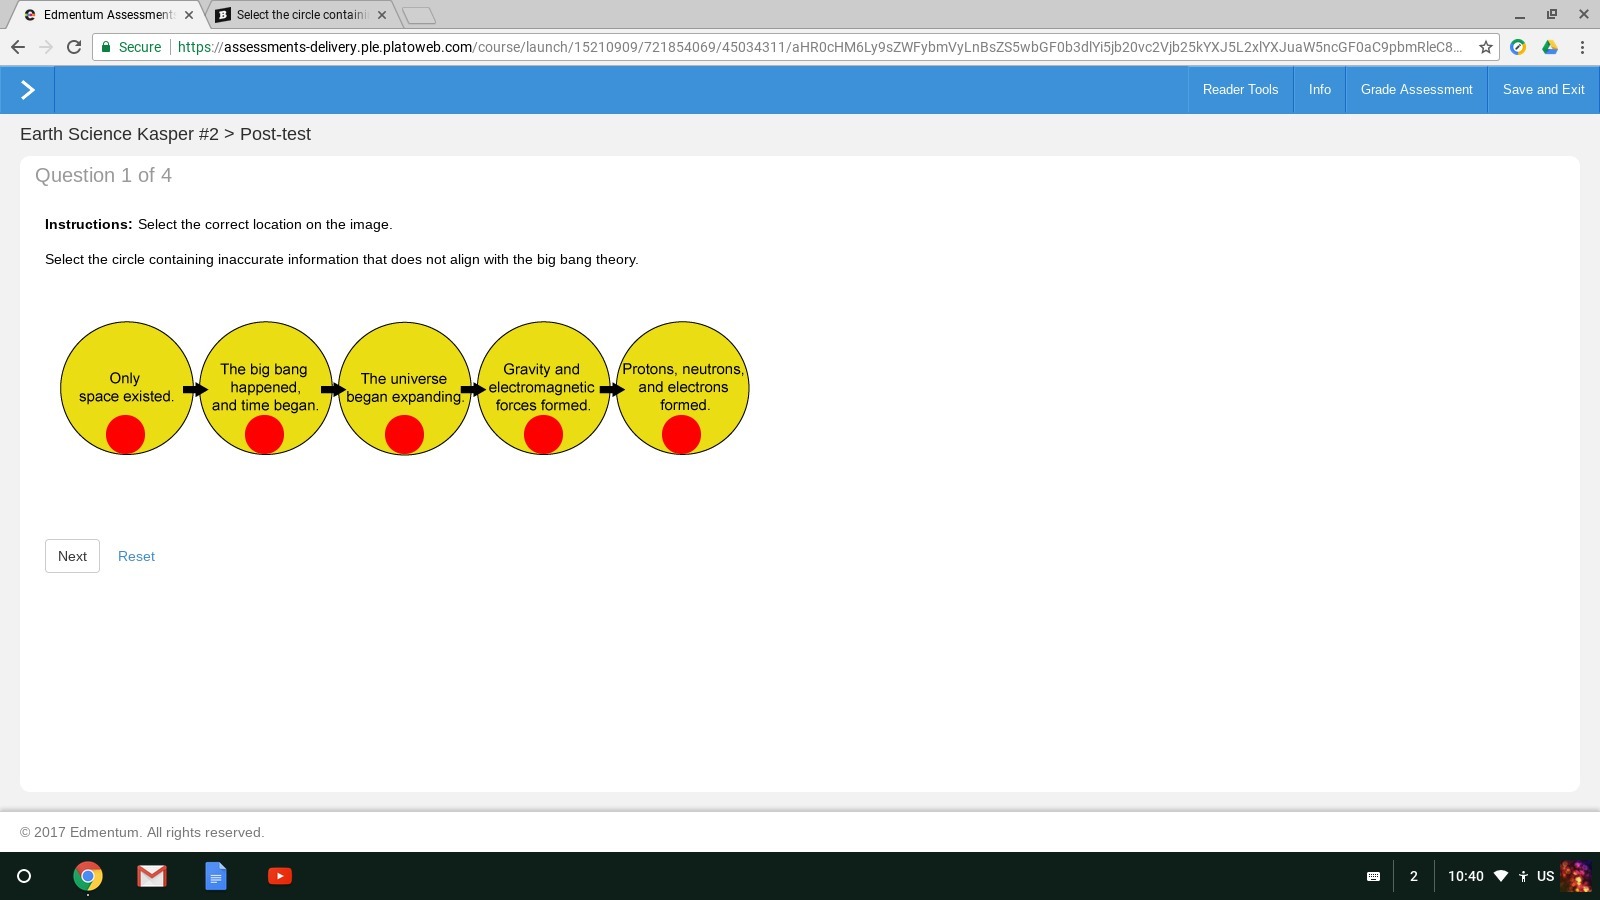Switch to the Edmentum Assessment tab
This screenshot has width=1600, height=900.
click(108, 15)
